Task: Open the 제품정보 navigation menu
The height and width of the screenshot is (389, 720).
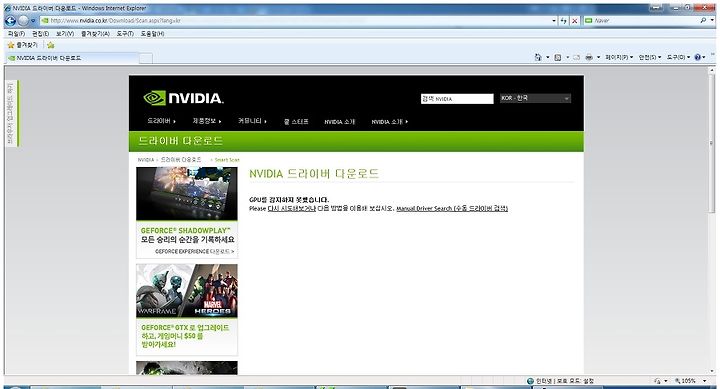Action: click(207, 121)
